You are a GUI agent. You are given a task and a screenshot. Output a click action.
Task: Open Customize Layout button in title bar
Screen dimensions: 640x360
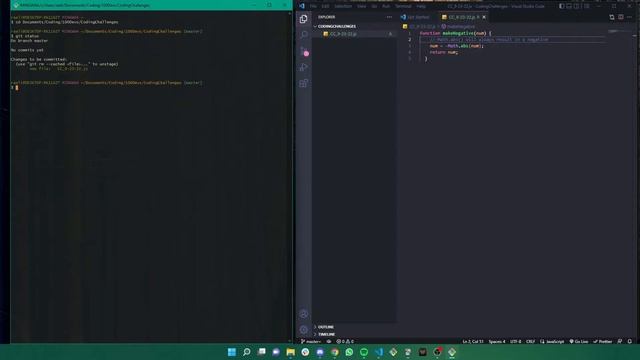[x=587, y=6]
